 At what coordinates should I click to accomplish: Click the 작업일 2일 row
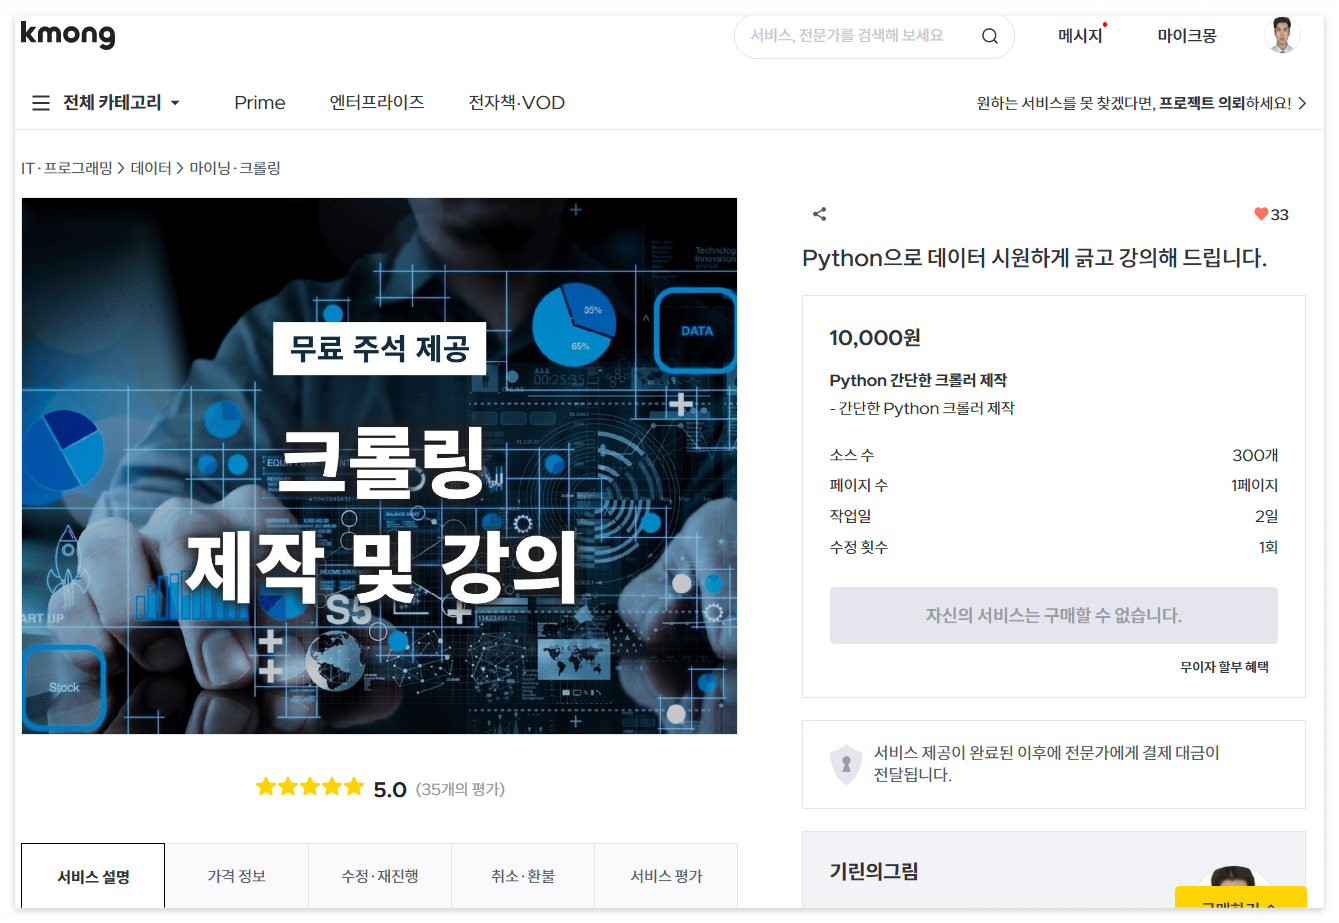pyautogui.click(x=1054, y=516)
